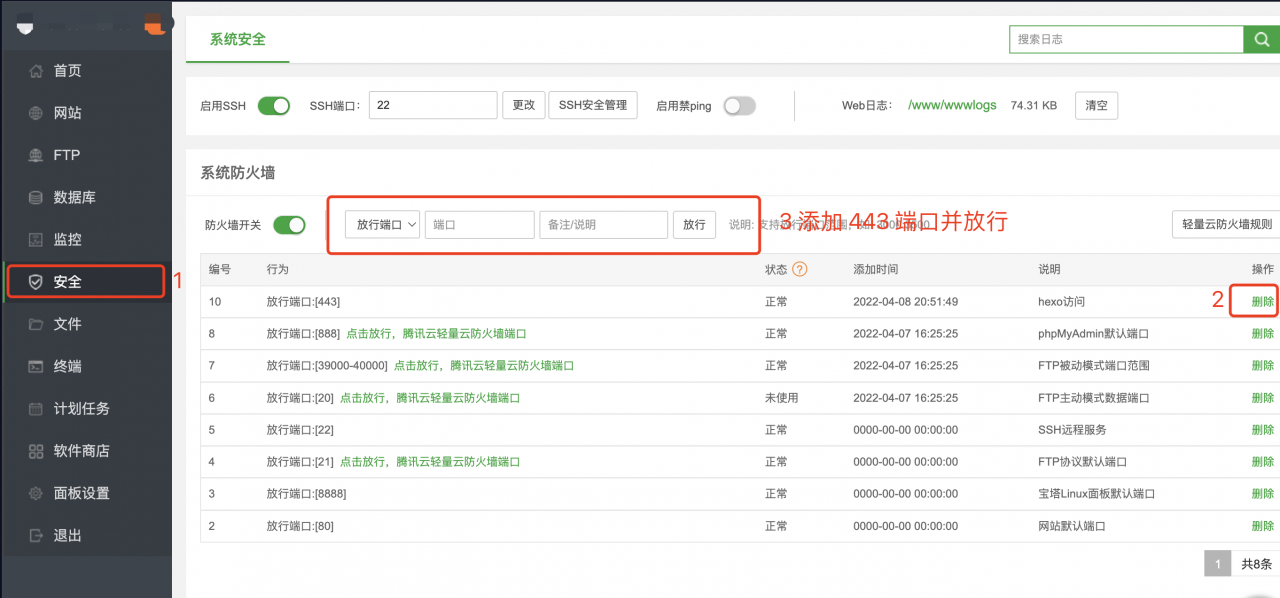This screenshot has height=598, width=1280.
Task: Click the phpMyAdmin默认端口 description
Action: [x=1094, y=333]
